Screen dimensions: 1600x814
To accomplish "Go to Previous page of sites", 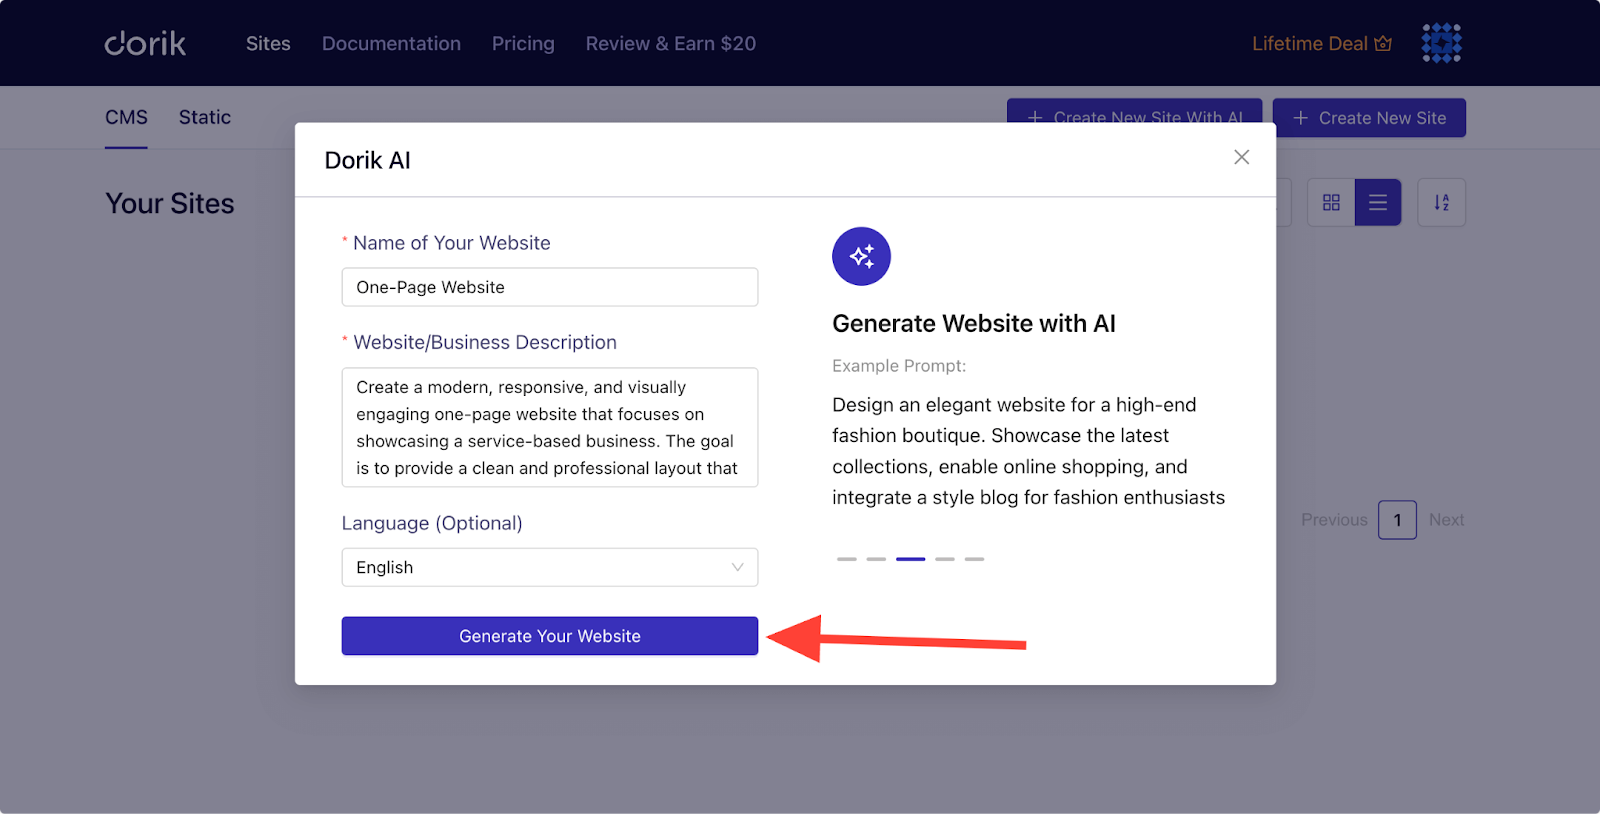I will click(x=1334, y=520).
